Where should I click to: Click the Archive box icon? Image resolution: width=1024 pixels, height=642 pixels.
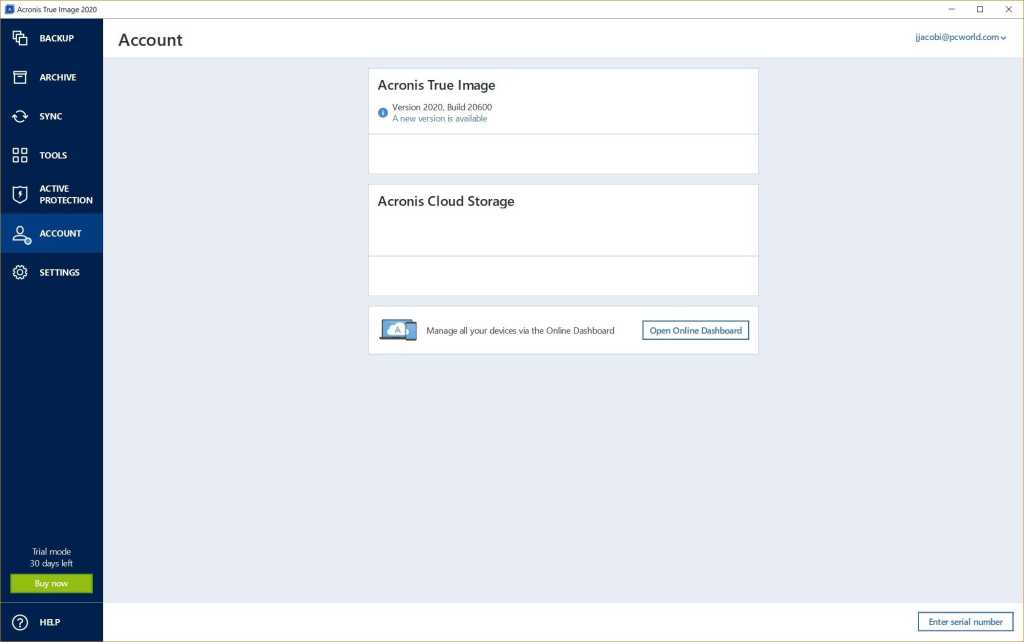pyautogui.click(x=20, y=77)
